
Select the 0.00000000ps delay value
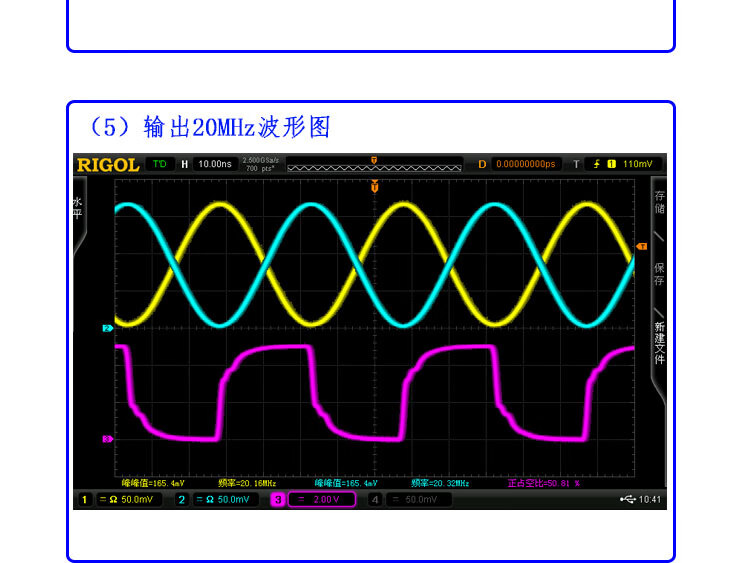point(526,164)
